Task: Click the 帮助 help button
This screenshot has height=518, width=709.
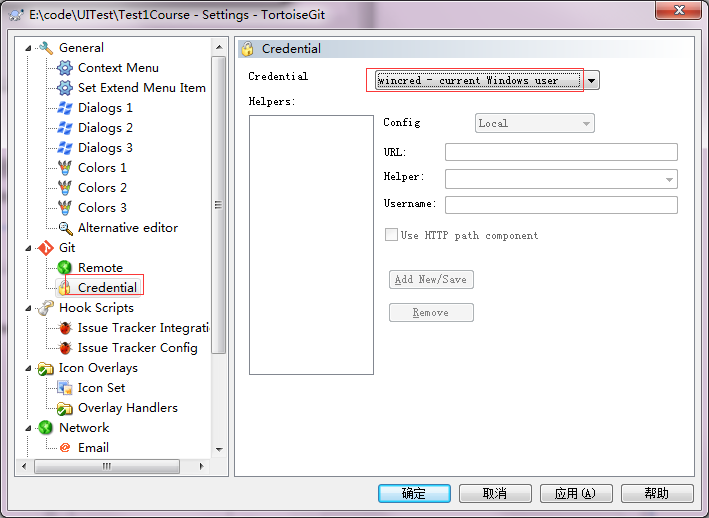Action: (x=657, y=493)
